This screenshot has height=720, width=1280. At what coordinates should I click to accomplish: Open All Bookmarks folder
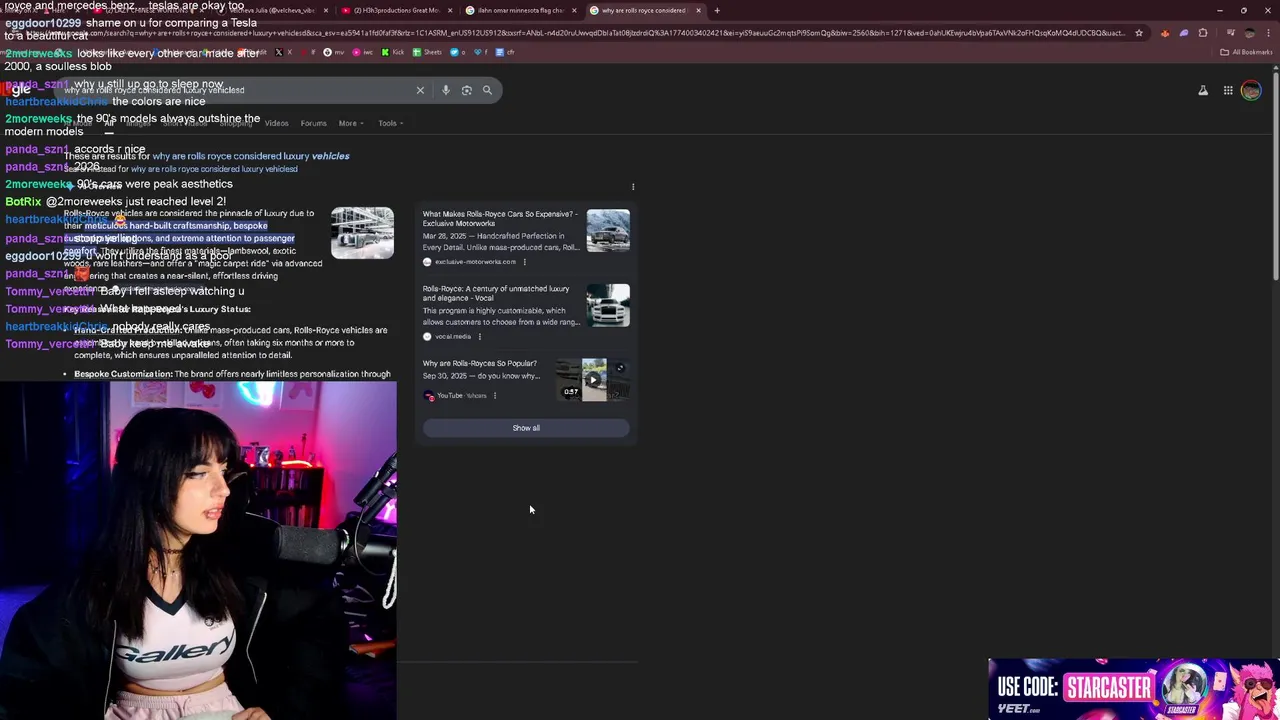(1246, 52)
